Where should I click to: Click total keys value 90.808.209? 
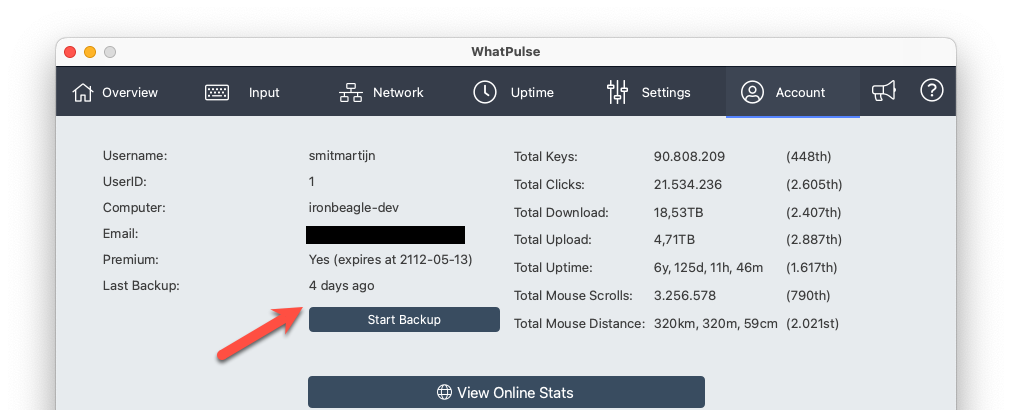pos(689,156)
